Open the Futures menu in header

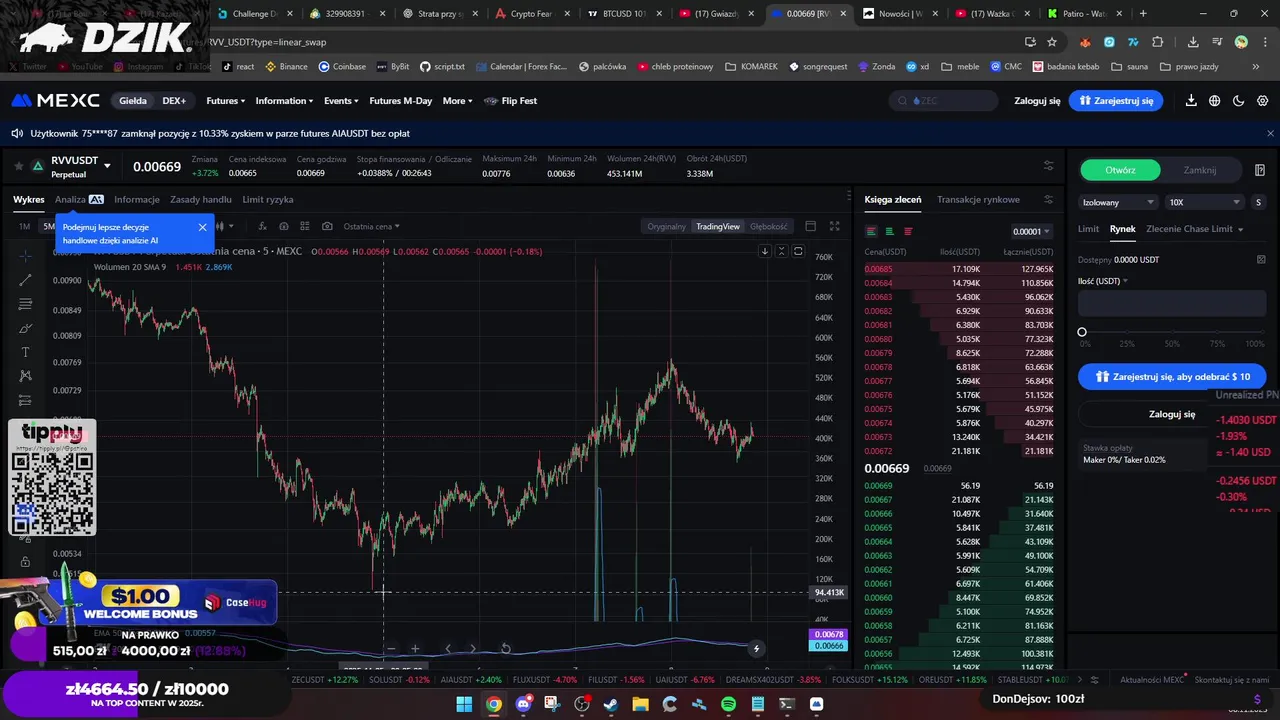[x=225, y=101]
